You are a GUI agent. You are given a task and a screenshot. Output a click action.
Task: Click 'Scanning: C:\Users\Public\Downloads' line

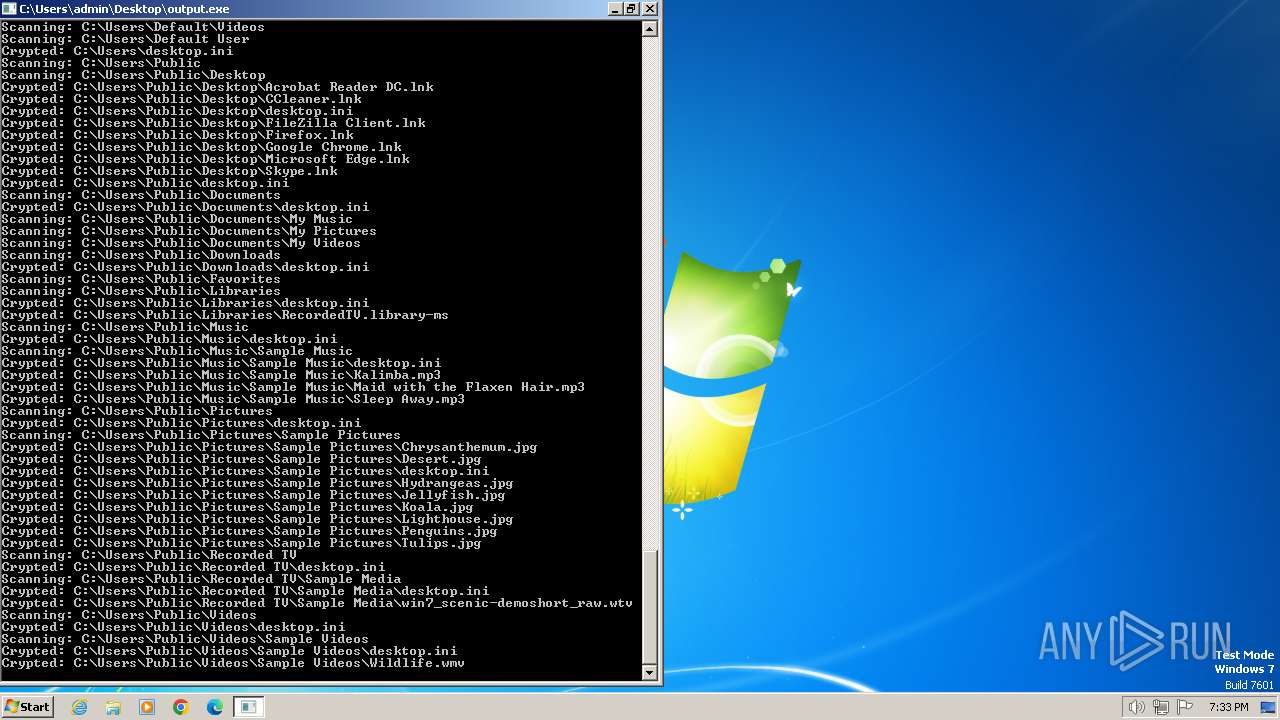click(141, 255)
